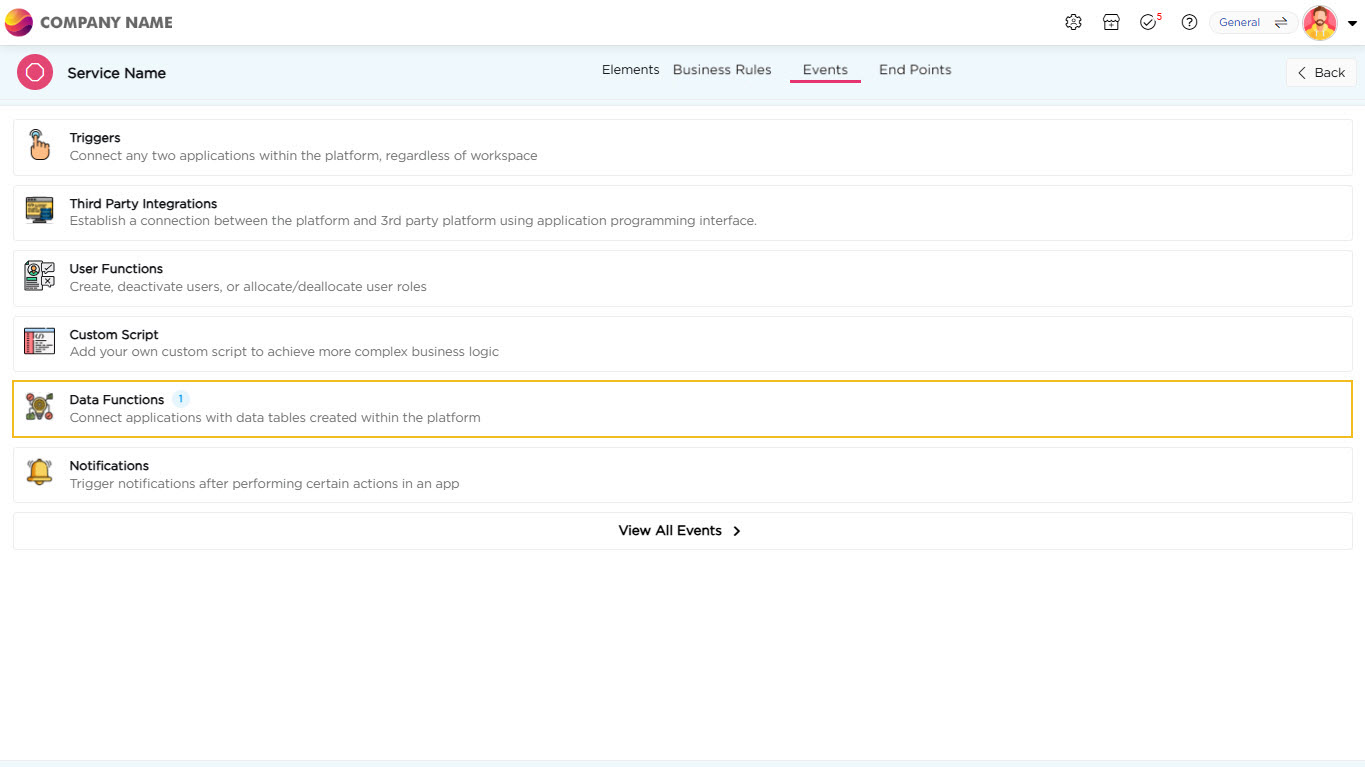The image size is (1365, 767).
Task: Click the Triggers hand pointer icon
Action: (39, 146)
